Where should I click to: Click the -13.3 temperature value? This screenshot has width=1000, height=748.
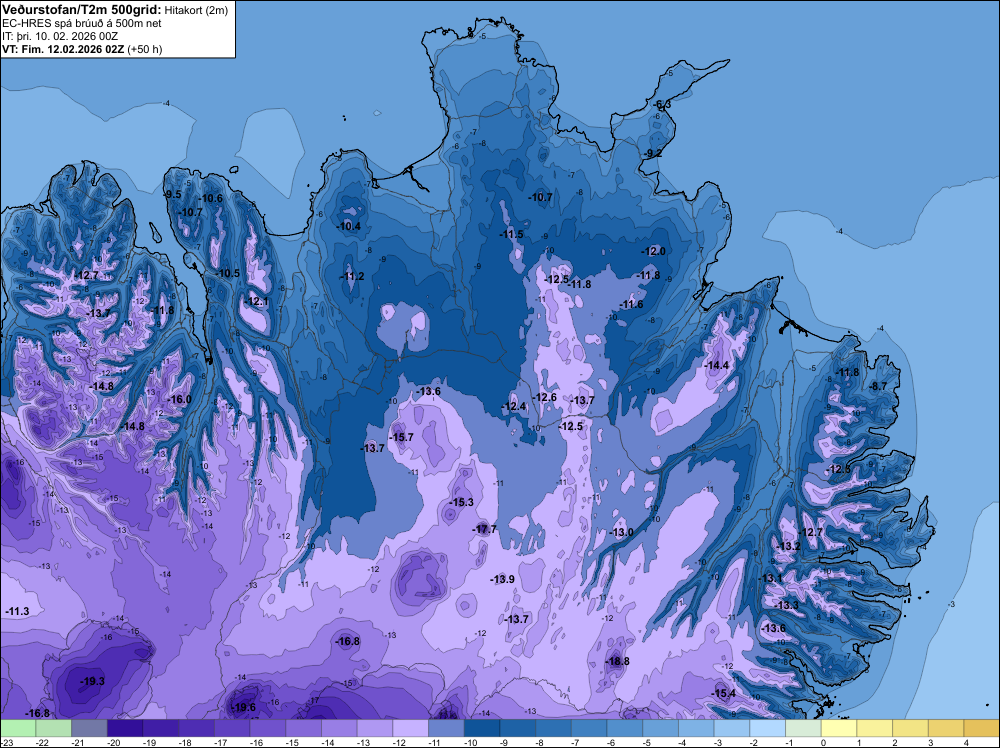click(786, 605)
